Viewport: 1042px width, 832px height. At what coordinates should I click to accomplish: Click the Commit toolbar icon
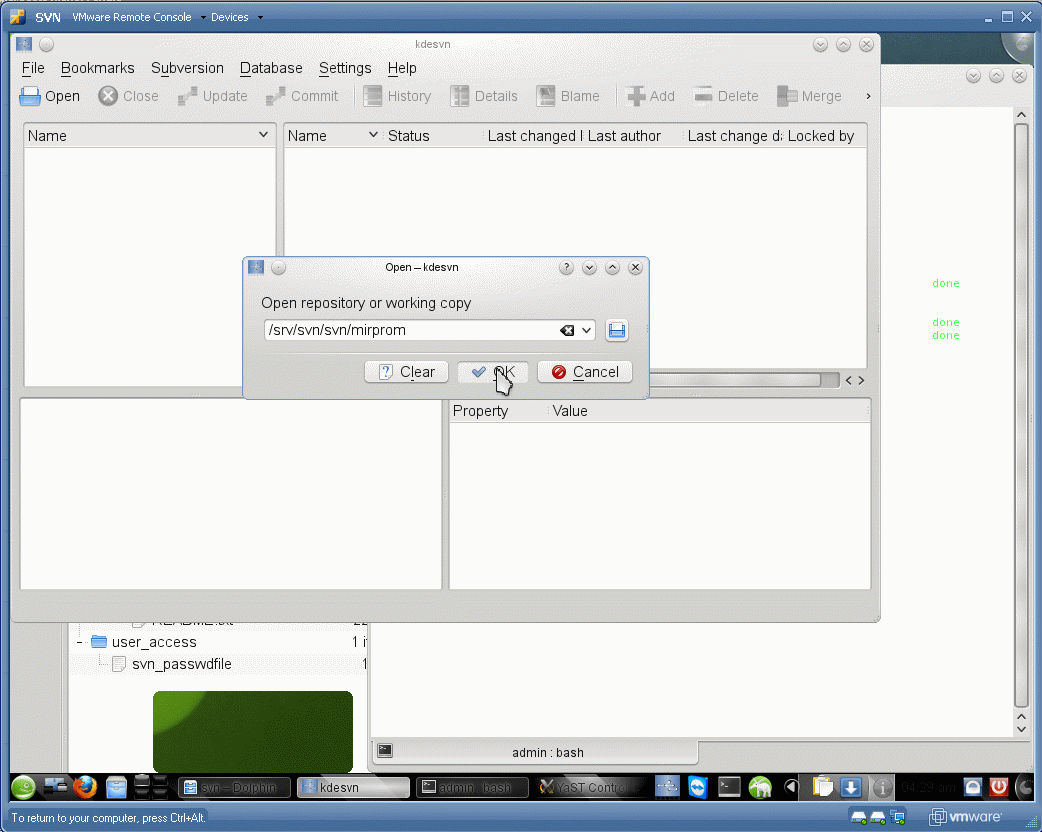pyautogui.click(x=276, y=96)
